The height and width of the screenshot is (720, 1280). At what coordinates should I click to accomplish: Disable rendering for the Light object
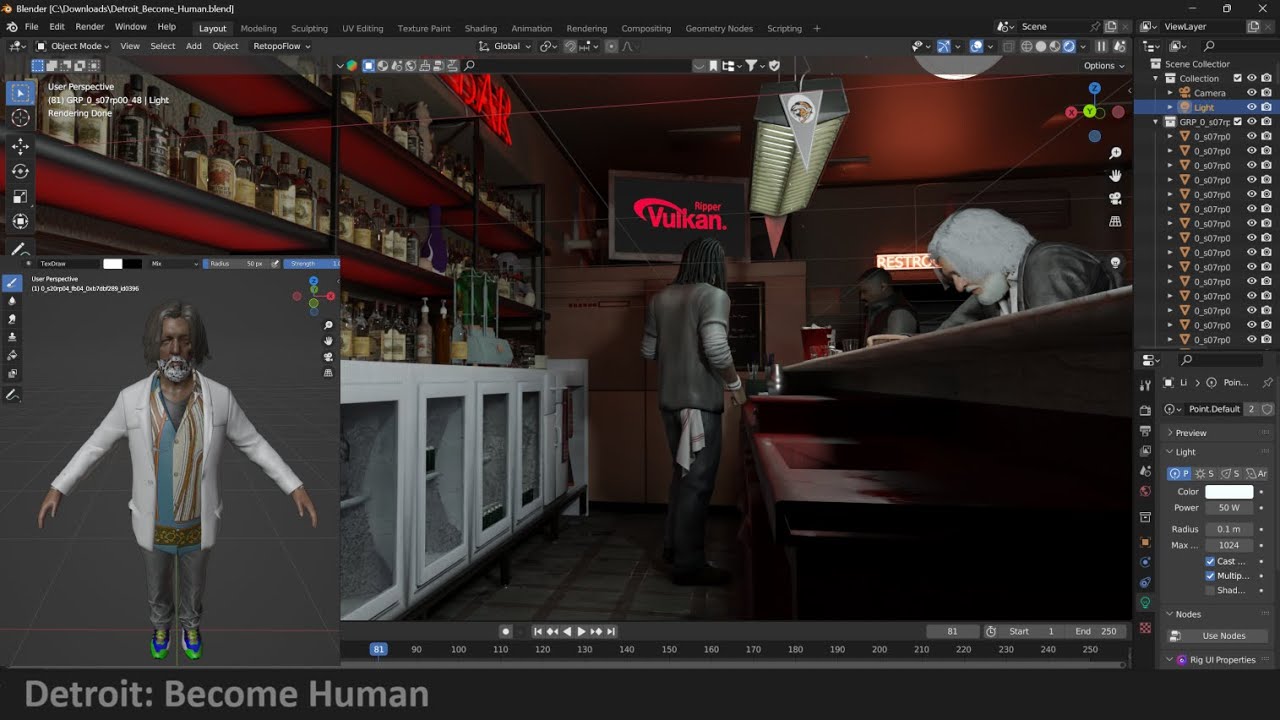pos(1266,107)
